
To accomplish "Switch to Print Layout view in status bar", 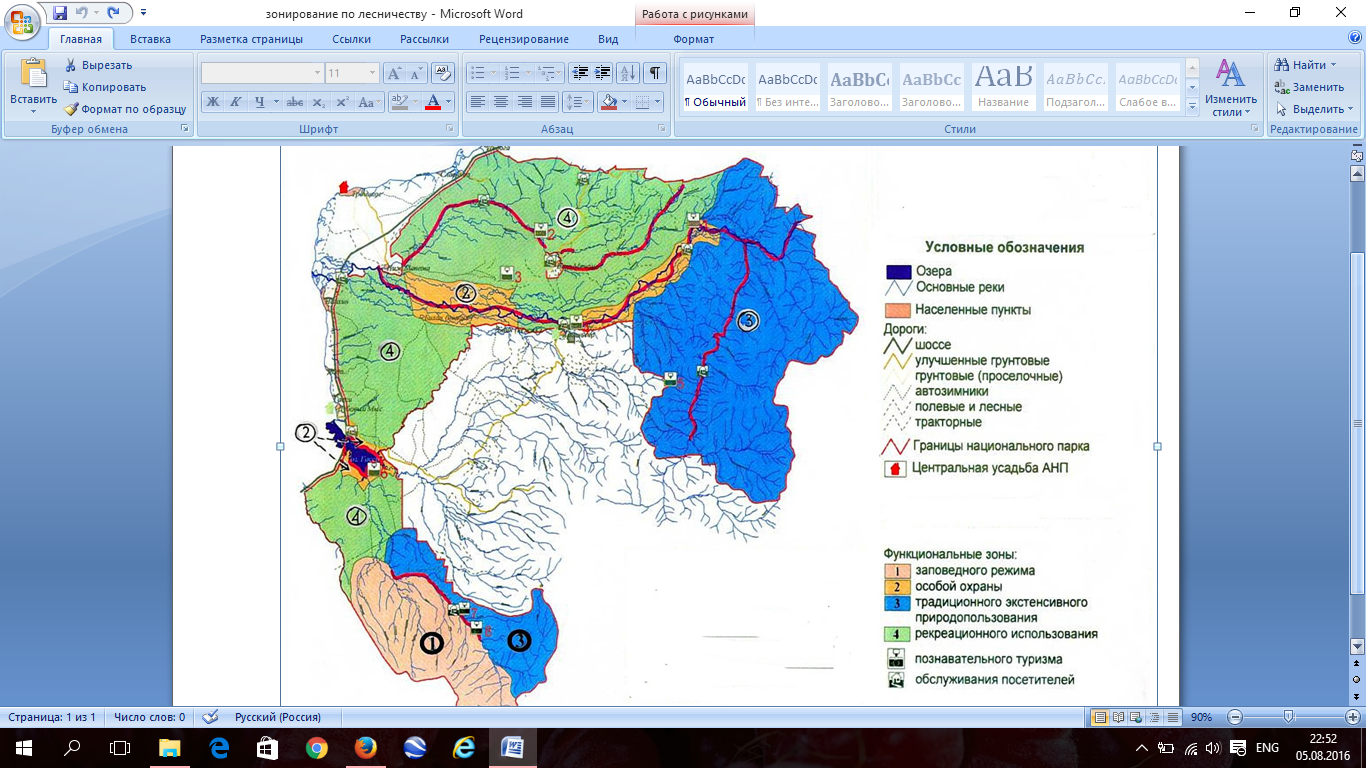I will pos(1100,717).
